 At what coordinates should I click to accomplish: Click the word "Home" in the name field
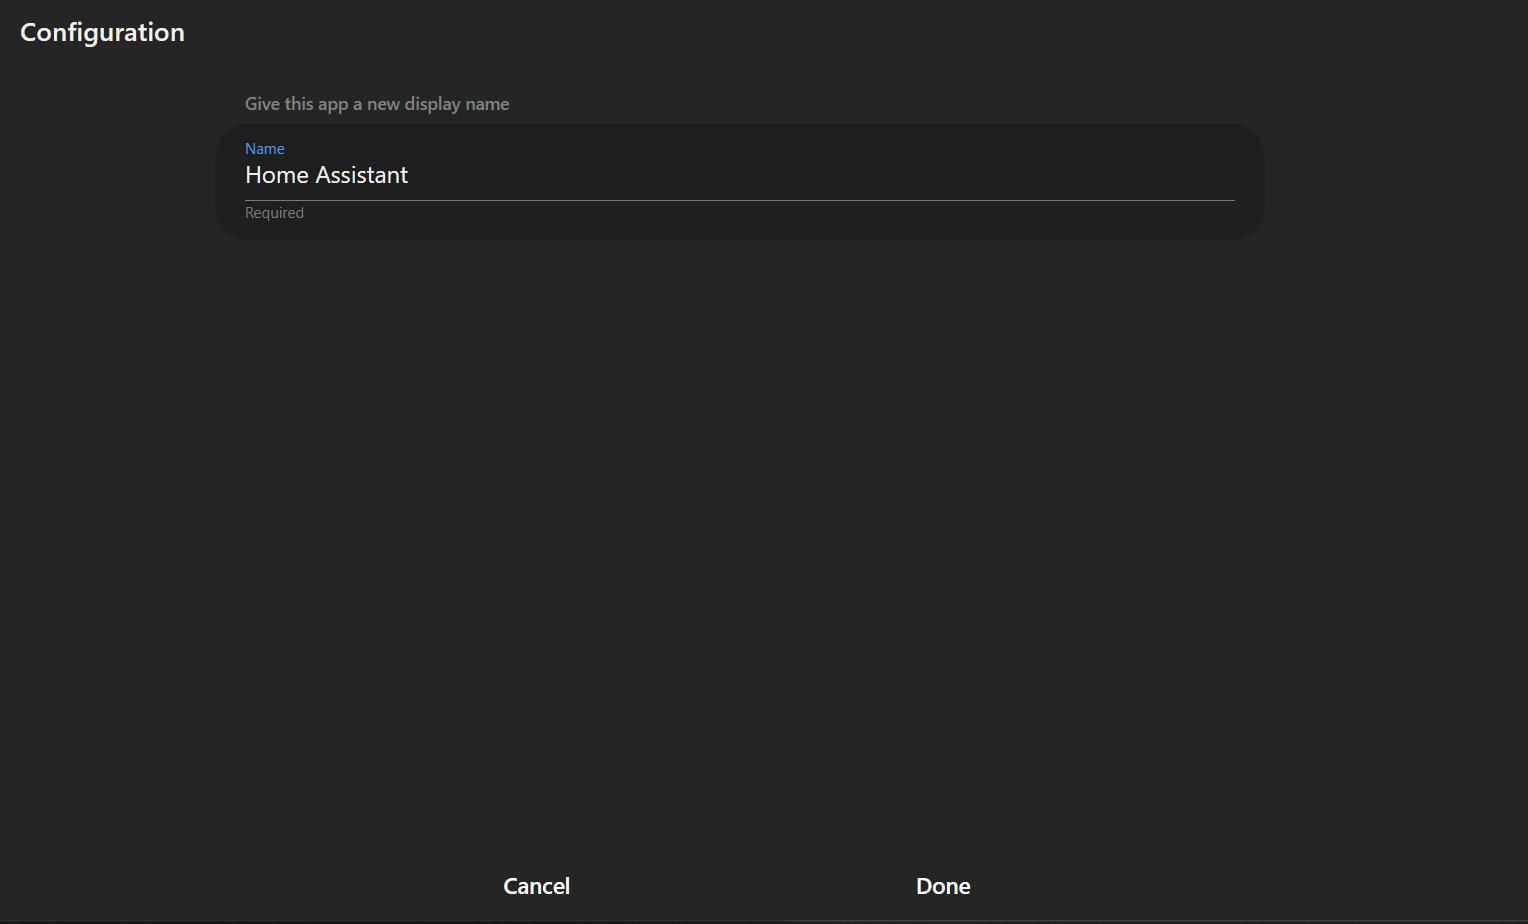click(x=276, y=175)
